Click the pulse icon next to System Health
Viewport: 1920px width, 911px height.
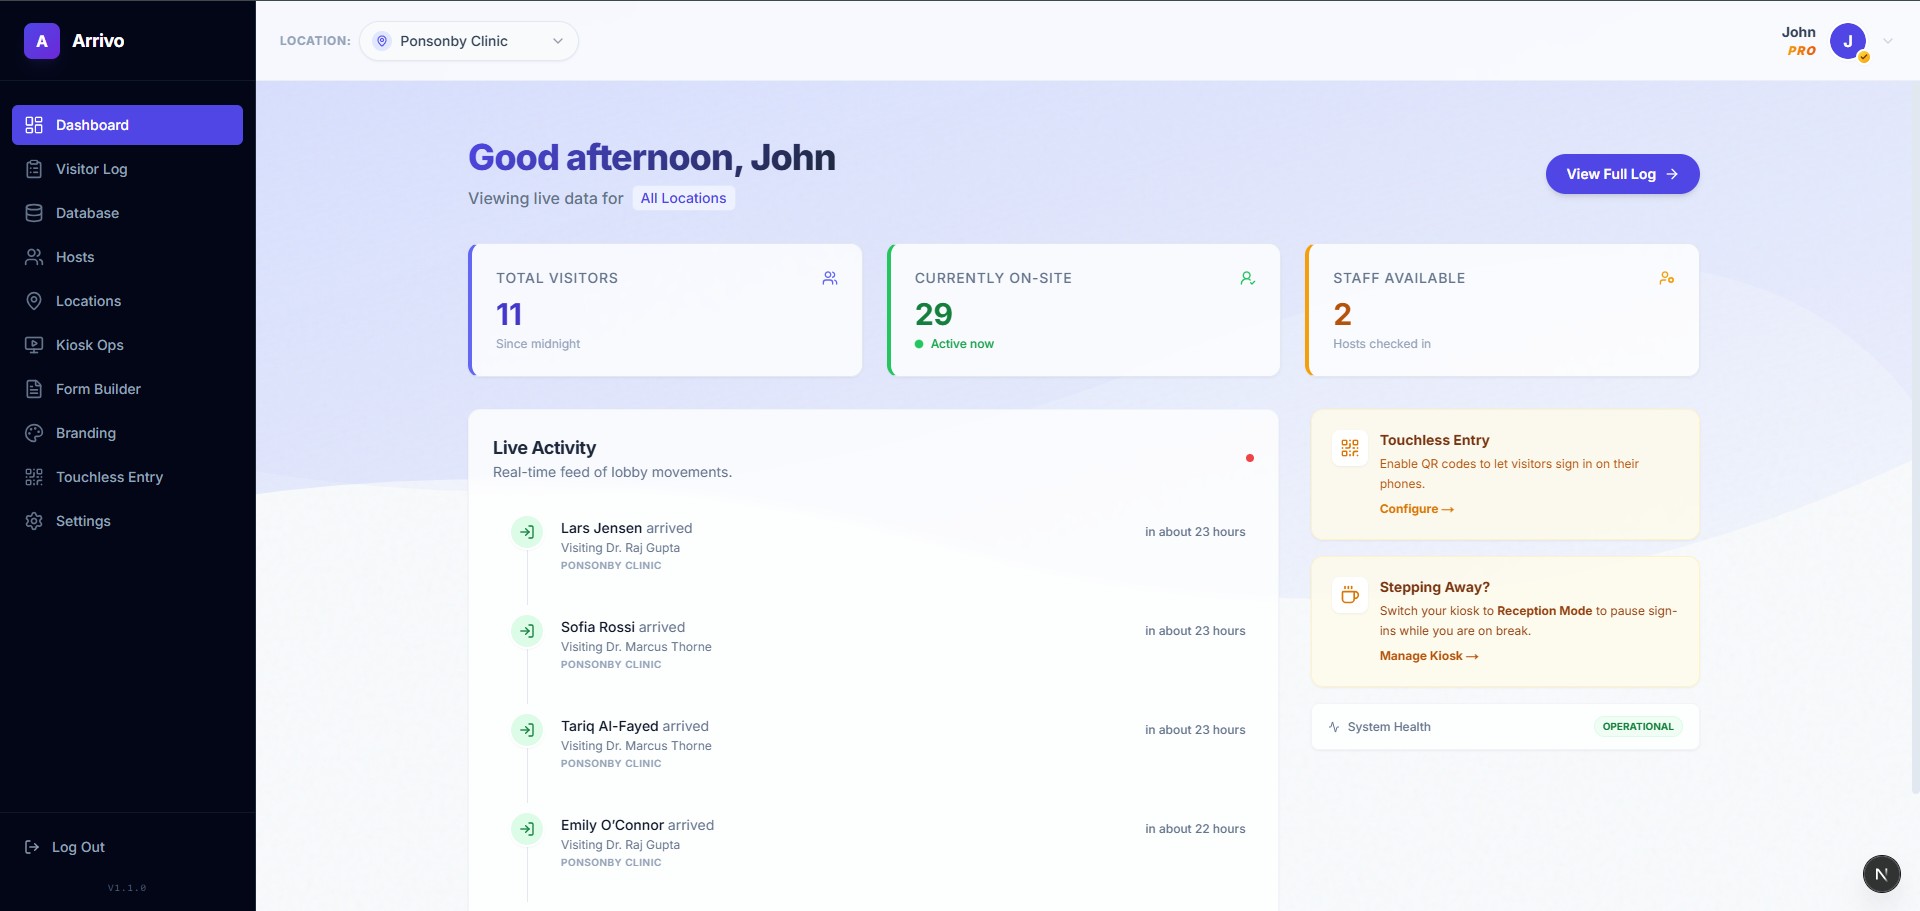[1335, 727]
